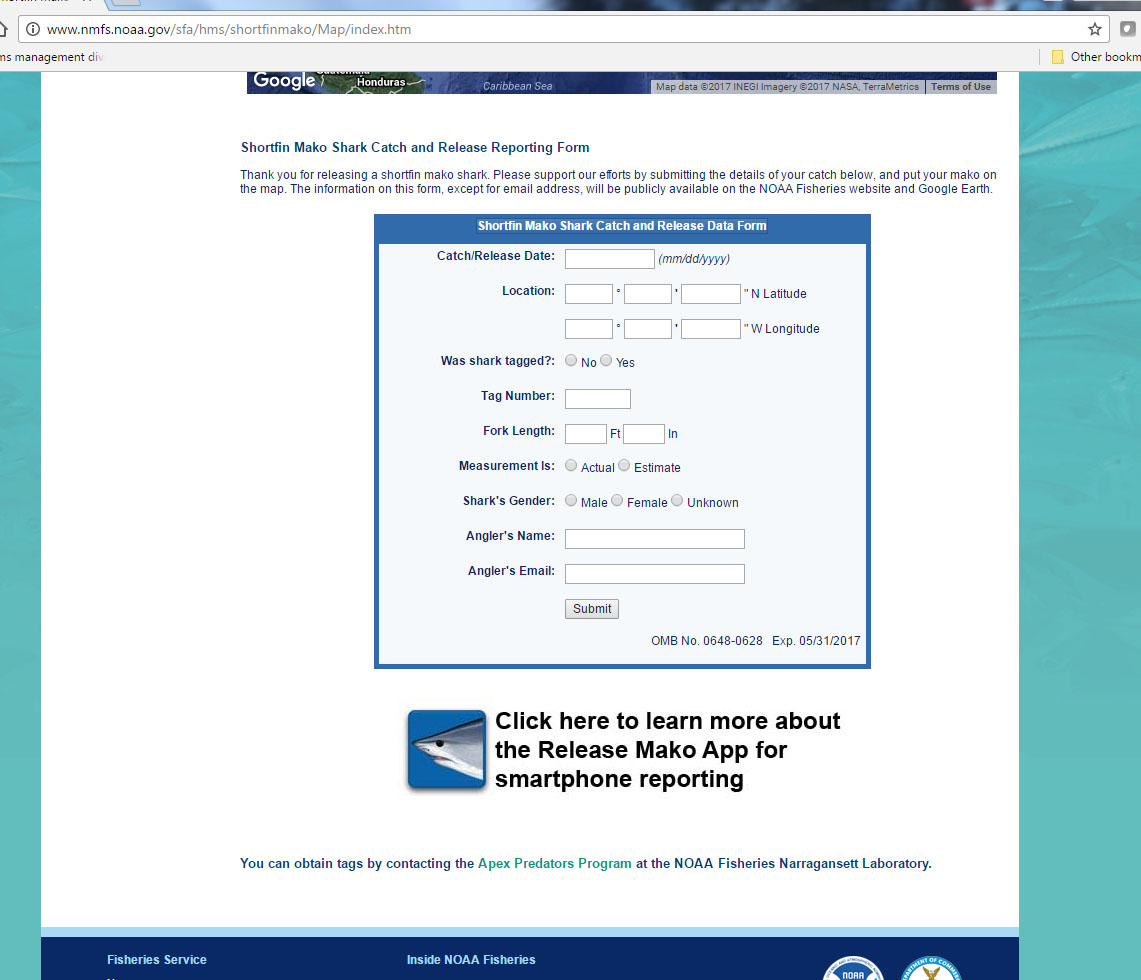This screenshot has width=1141, height=980.
Task: Open the Apex Predators Program link
Action: coord(554,864)
